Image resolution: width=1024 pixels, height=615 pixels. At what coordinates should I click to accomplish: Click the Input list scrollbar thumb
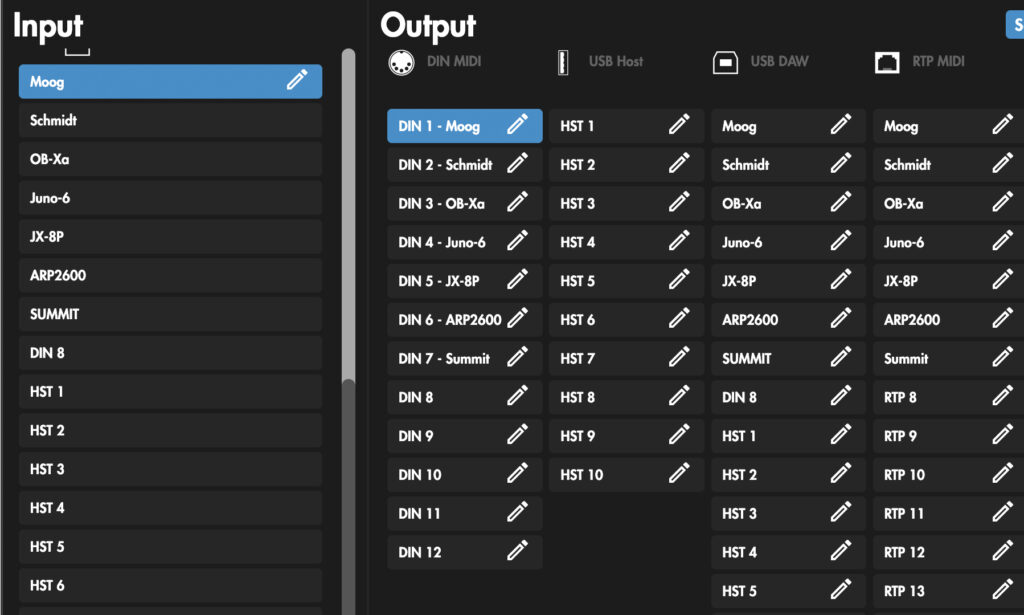(x=349, y=215)
